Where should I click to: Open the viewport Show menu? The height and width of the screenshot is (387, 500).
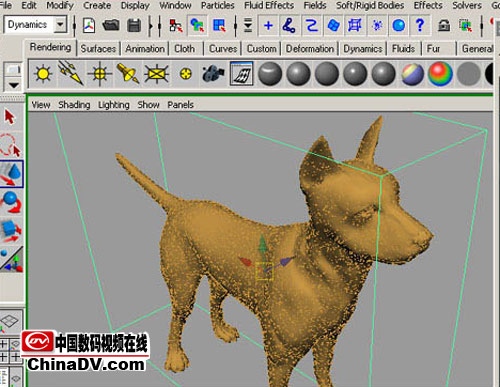148,105
